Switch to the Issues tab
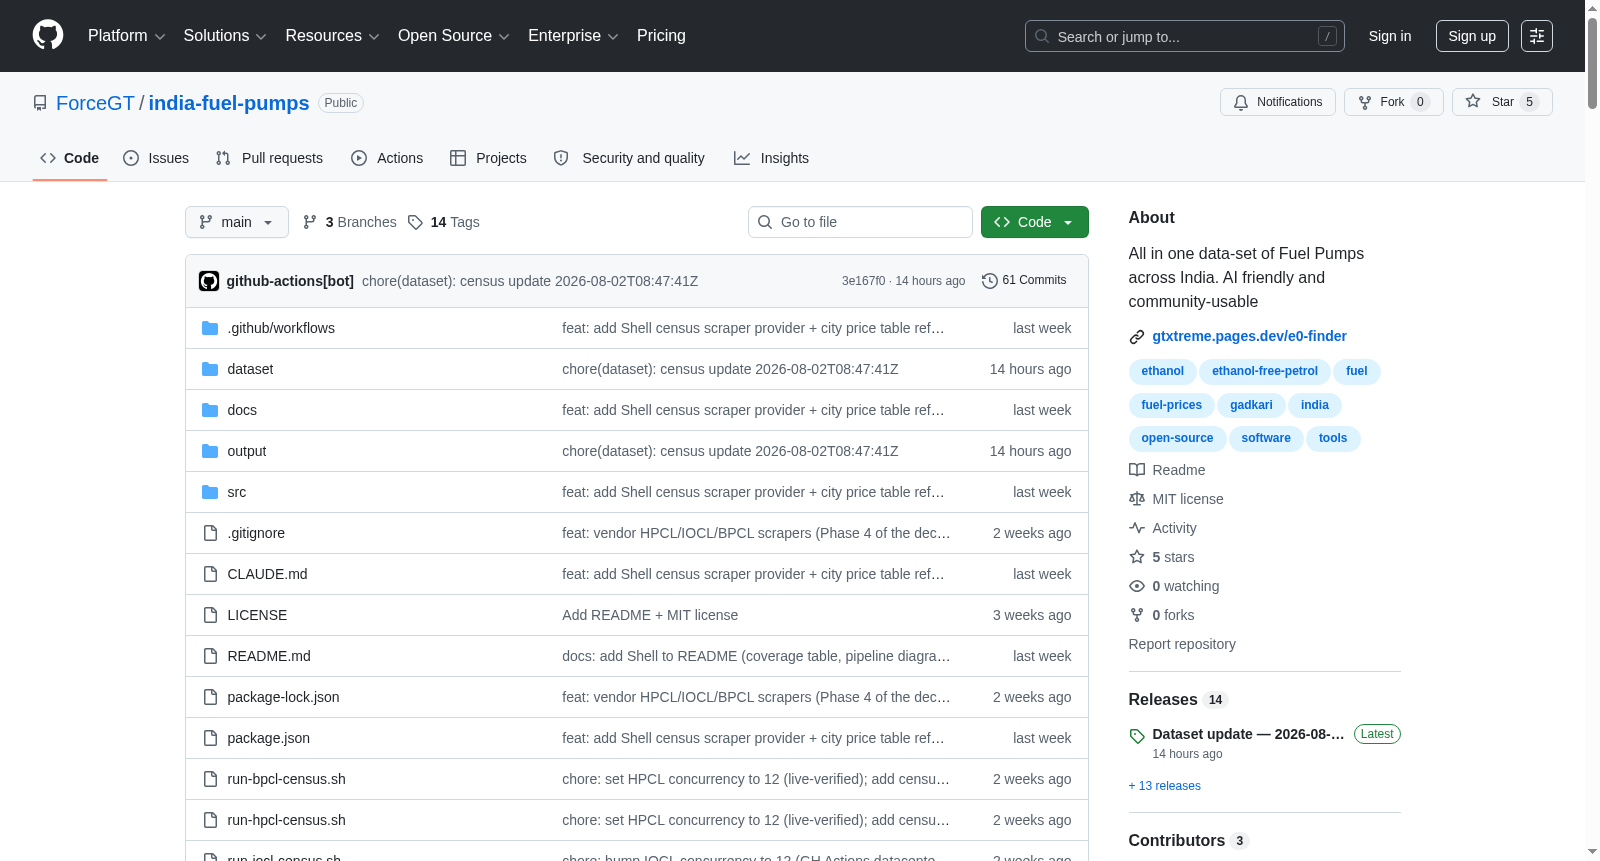The height and width of the screenshot is (861, 1600). (x=156, y=158)
